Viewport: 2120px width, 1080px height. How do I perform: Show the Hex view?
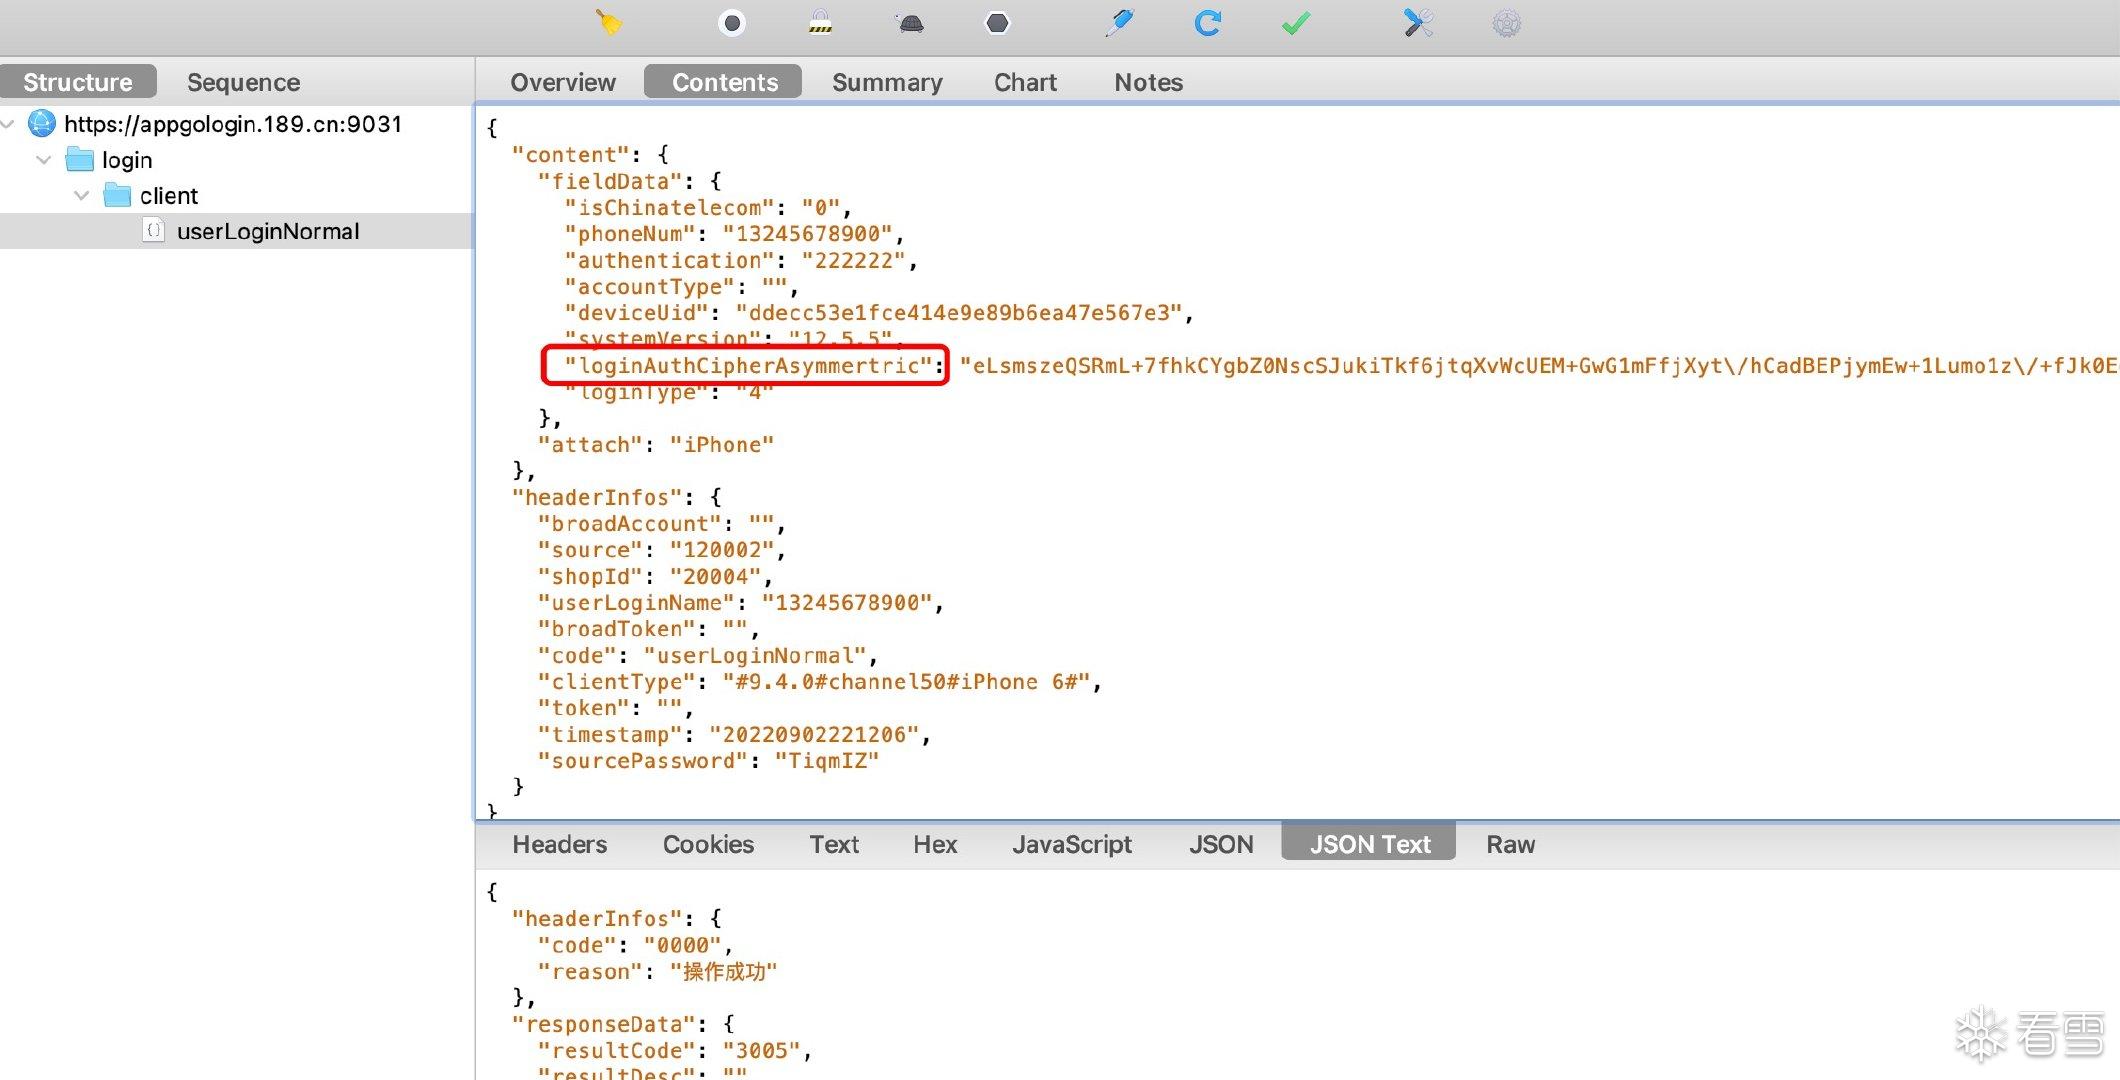pos(935,844)
